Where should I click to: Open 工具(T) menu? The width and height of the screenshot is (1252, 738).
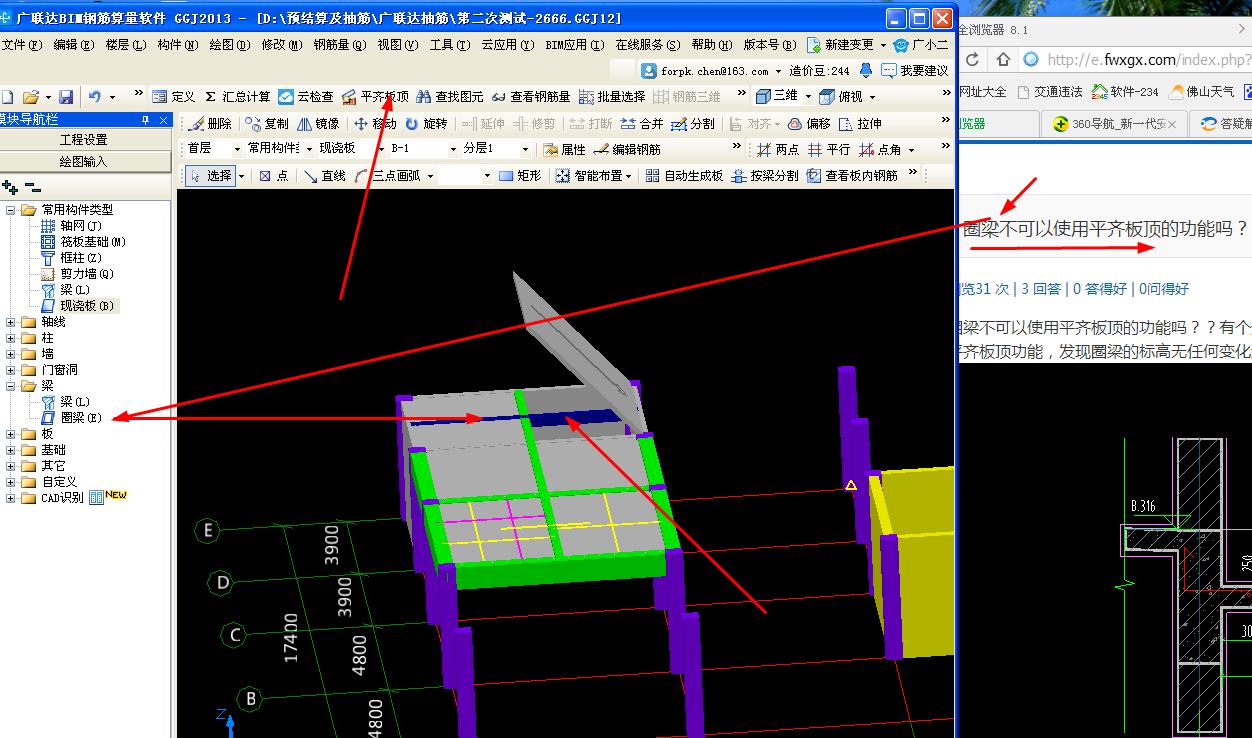click(x=450, y=45)
